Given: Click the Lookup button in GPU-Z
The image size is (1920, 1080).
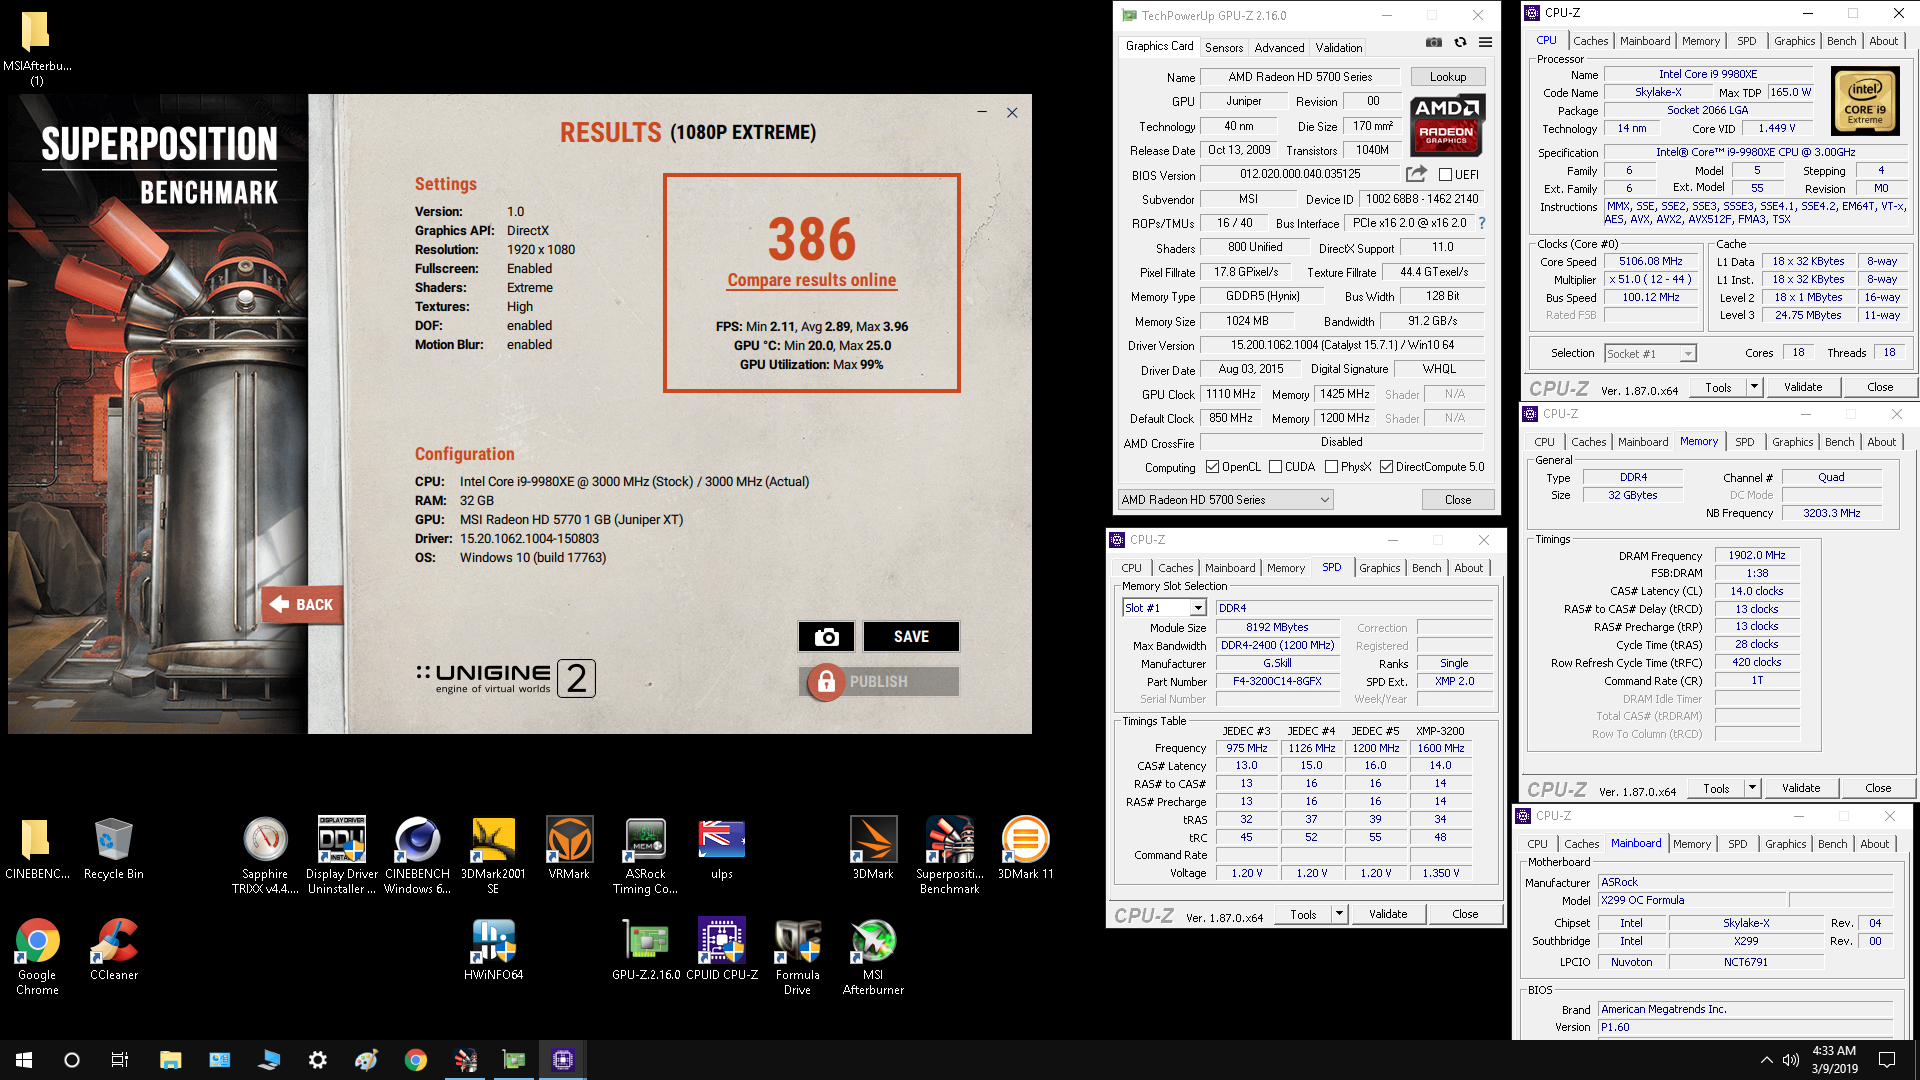Looking at the screenshot, I should tap(1447, 77).
